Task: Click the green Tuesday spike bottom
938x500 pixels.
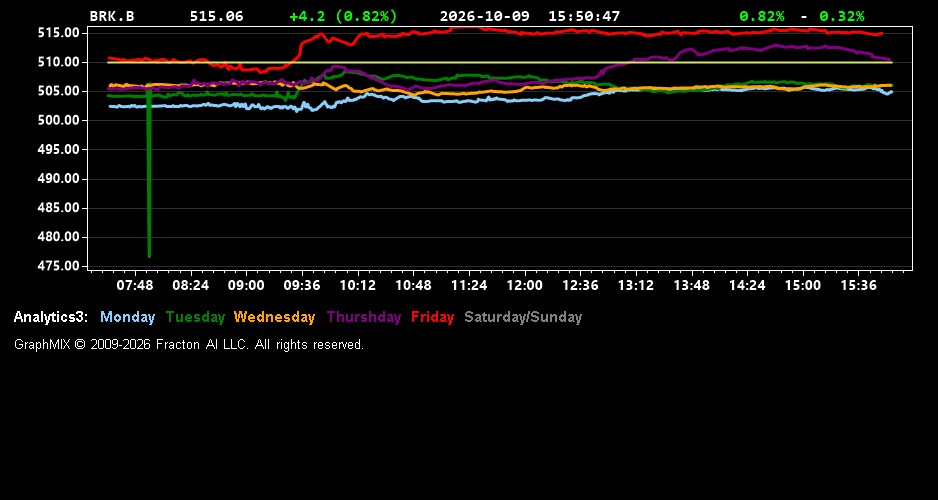Action: [x=149, y=254]
